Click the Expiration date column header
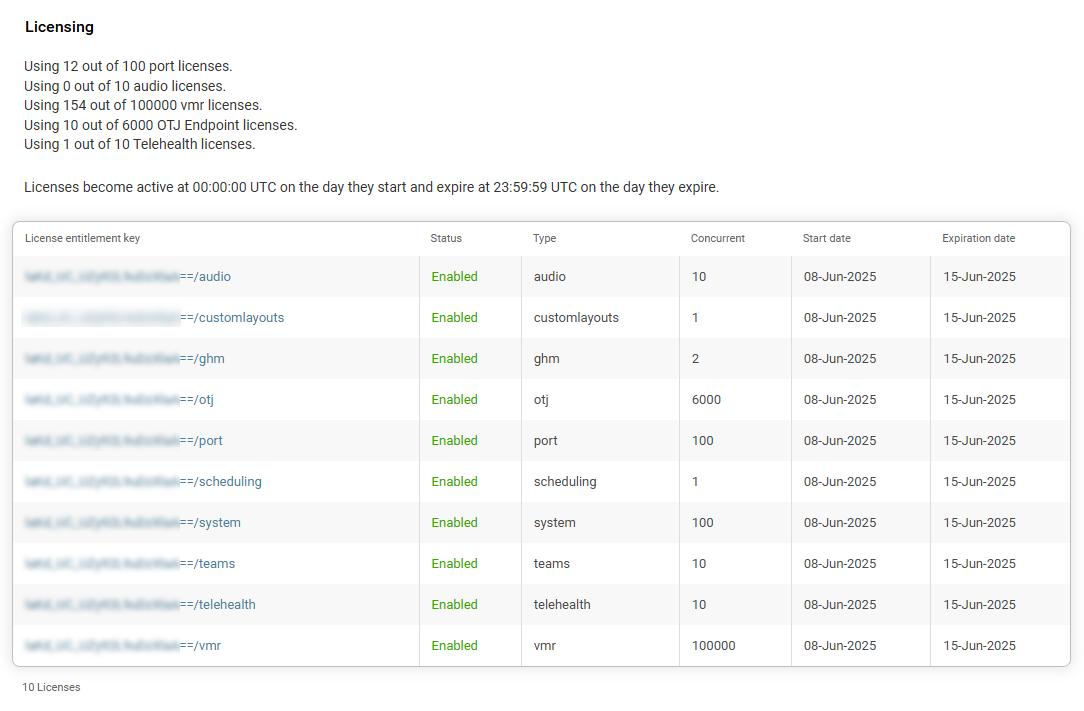Viewport: 1084px width, 711px height. tap(978, 239)
